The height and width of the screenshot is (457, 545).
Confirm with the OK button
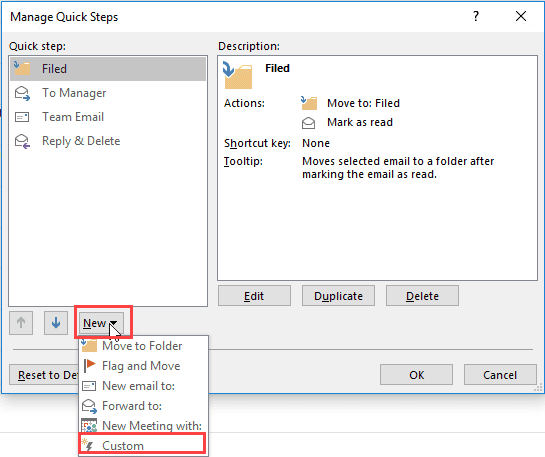[x=416, y=375]
